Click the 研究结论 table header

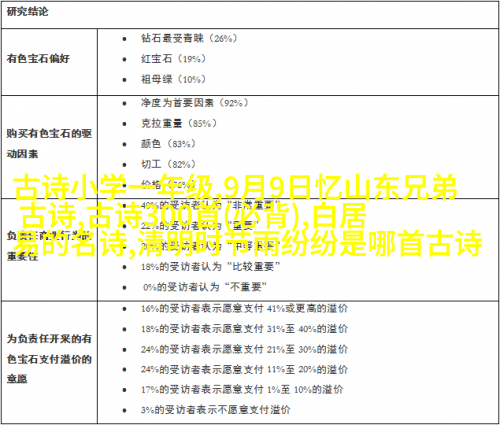click(27, 12)
